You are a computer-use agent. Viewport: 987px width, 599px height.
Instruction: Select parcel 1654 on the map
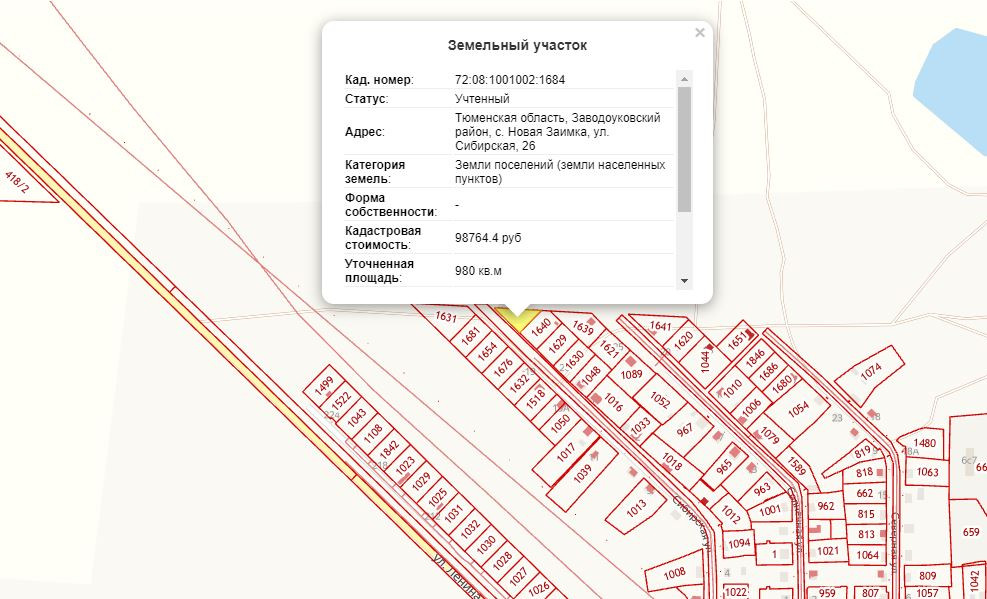(x=487, y=352)
